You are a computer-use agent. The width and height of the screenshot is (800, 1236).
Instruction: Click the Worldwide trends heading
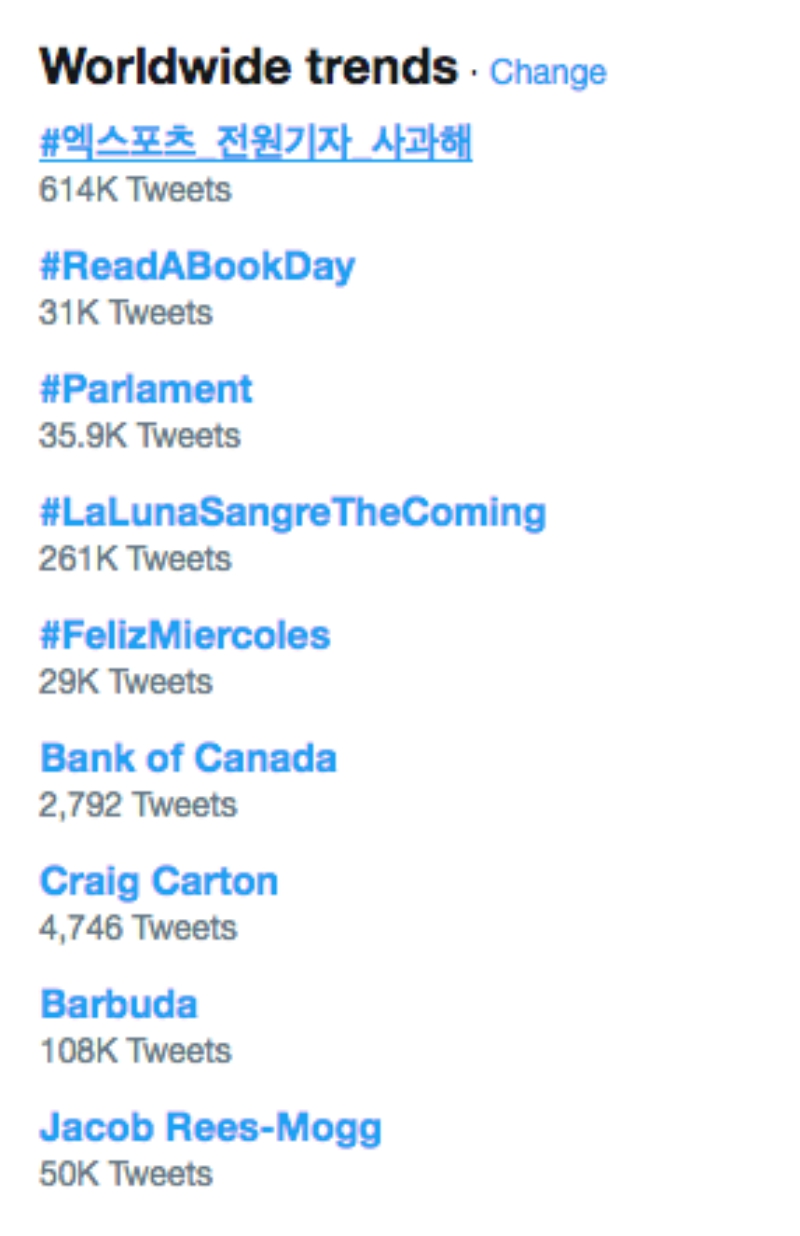248,68
